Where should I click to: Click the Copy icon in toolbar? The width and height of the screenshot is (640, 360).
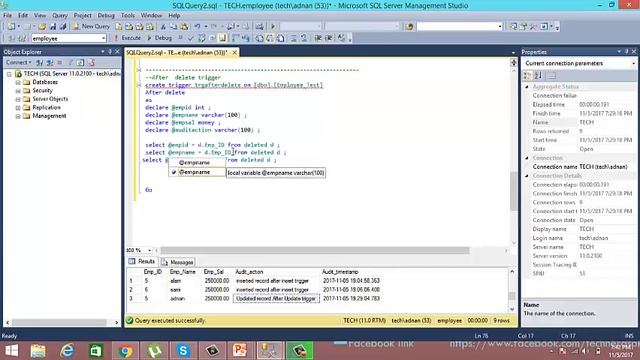pos(173,27)
